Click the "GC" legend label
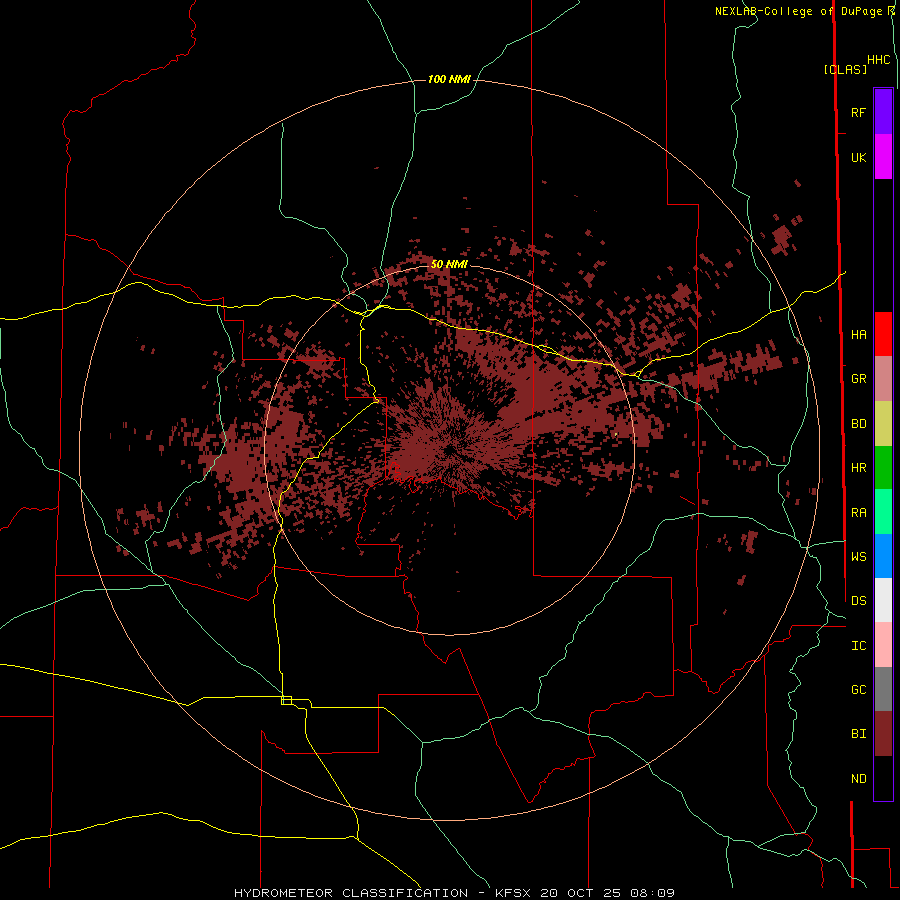The width and height of the screenshot is (900, 900). [x=858, y=690]
